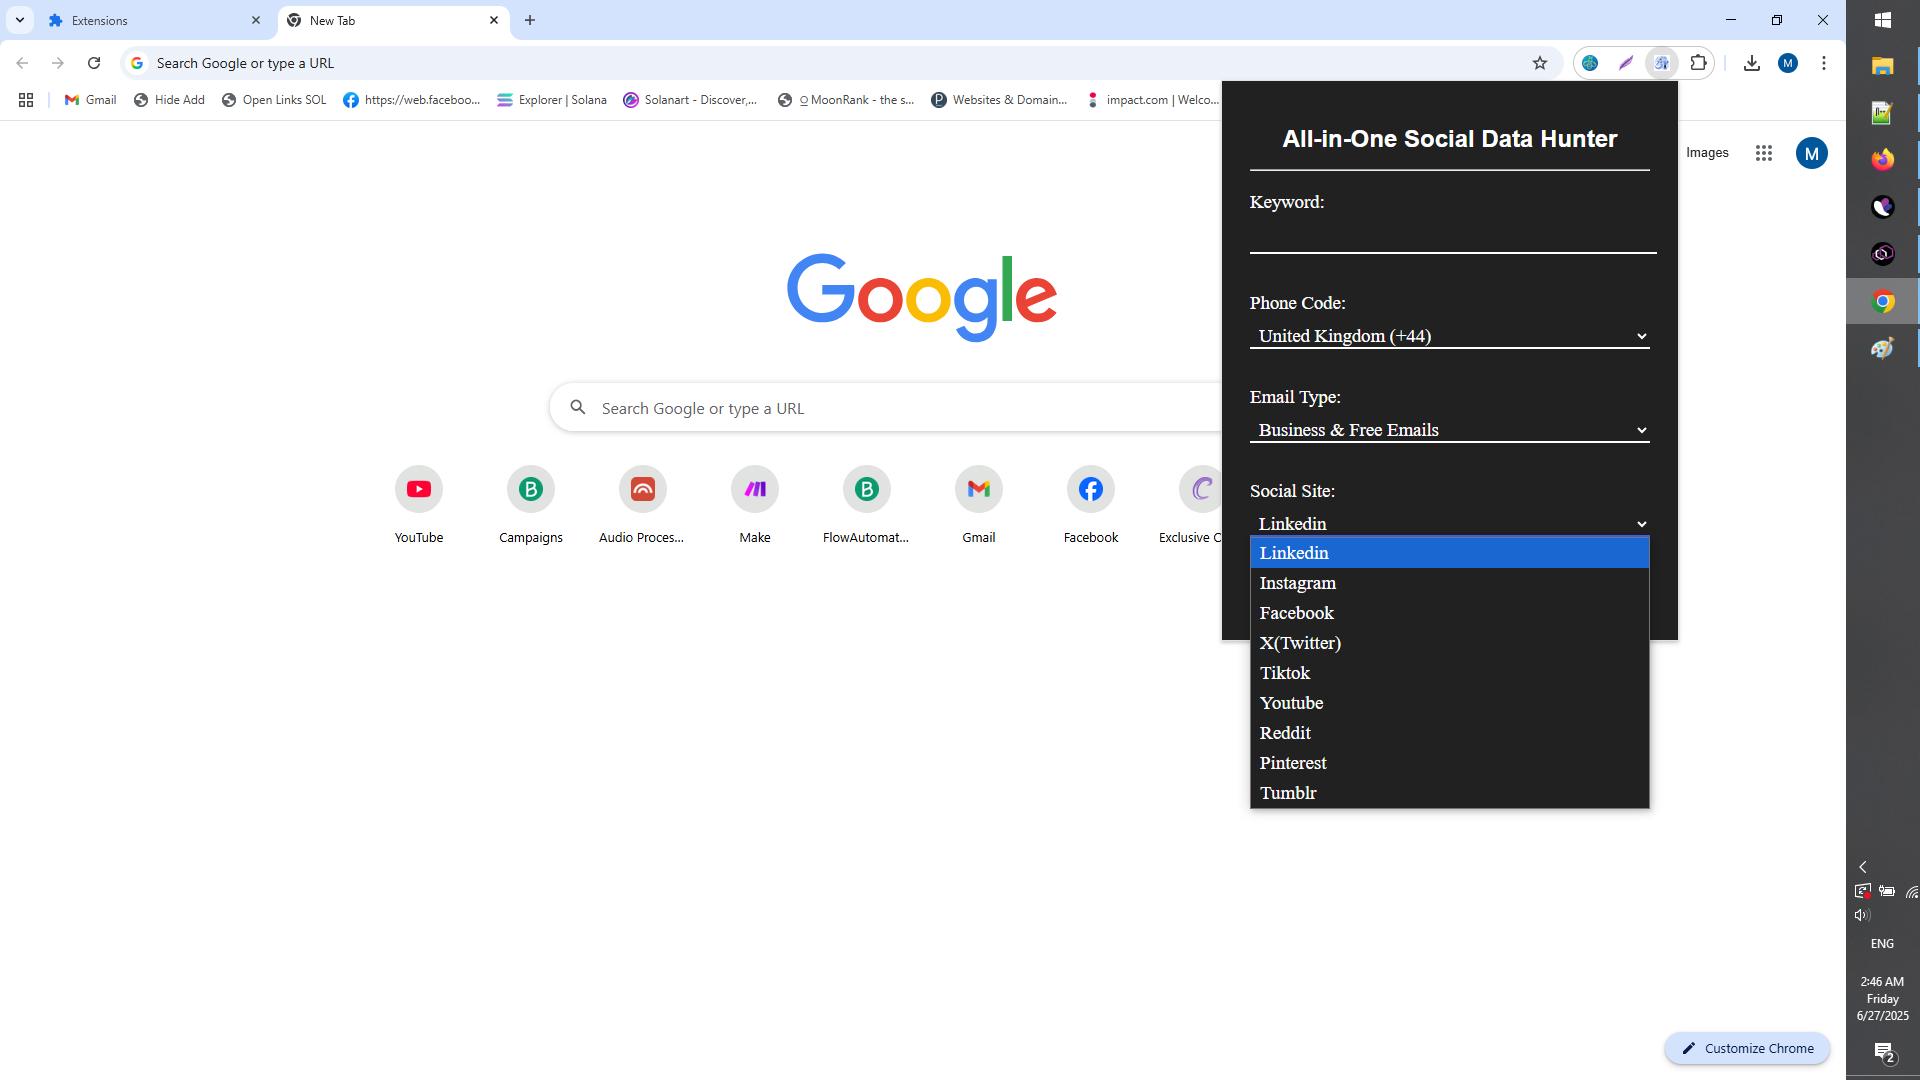Open Google apps grid icon

tap(1764, 153)
